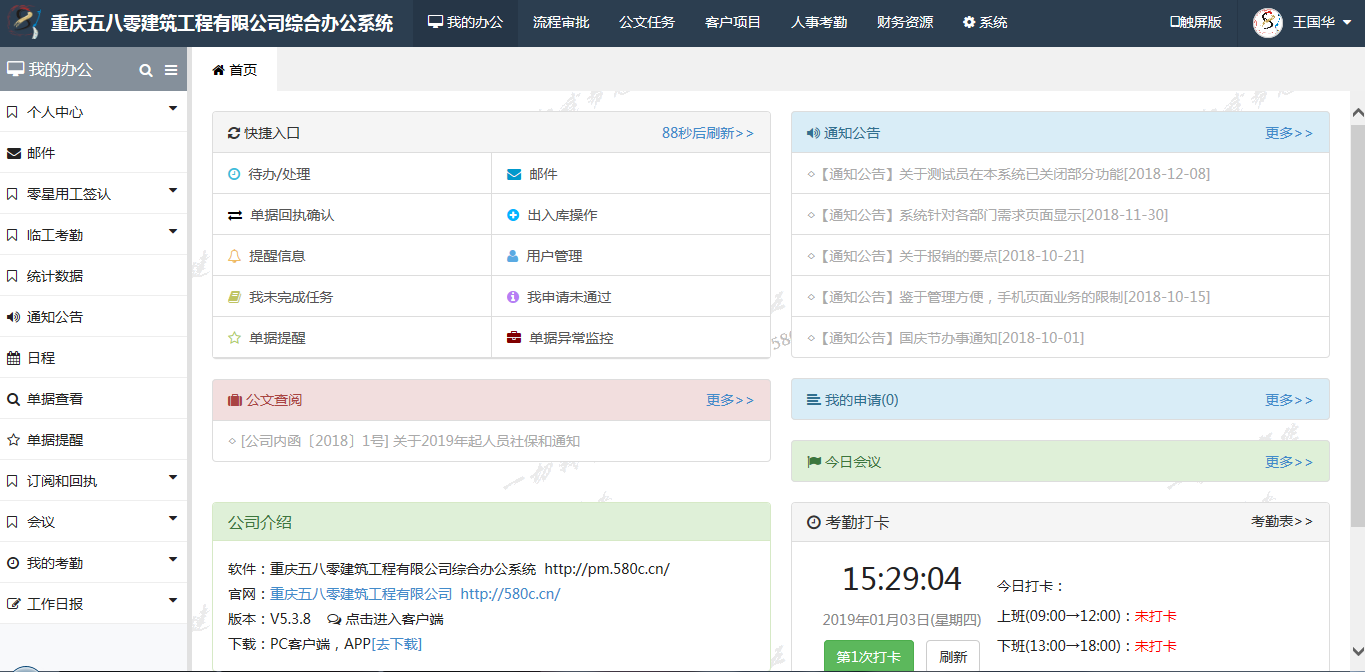Click the gear 系统 menu item

(x=985, y=22)
